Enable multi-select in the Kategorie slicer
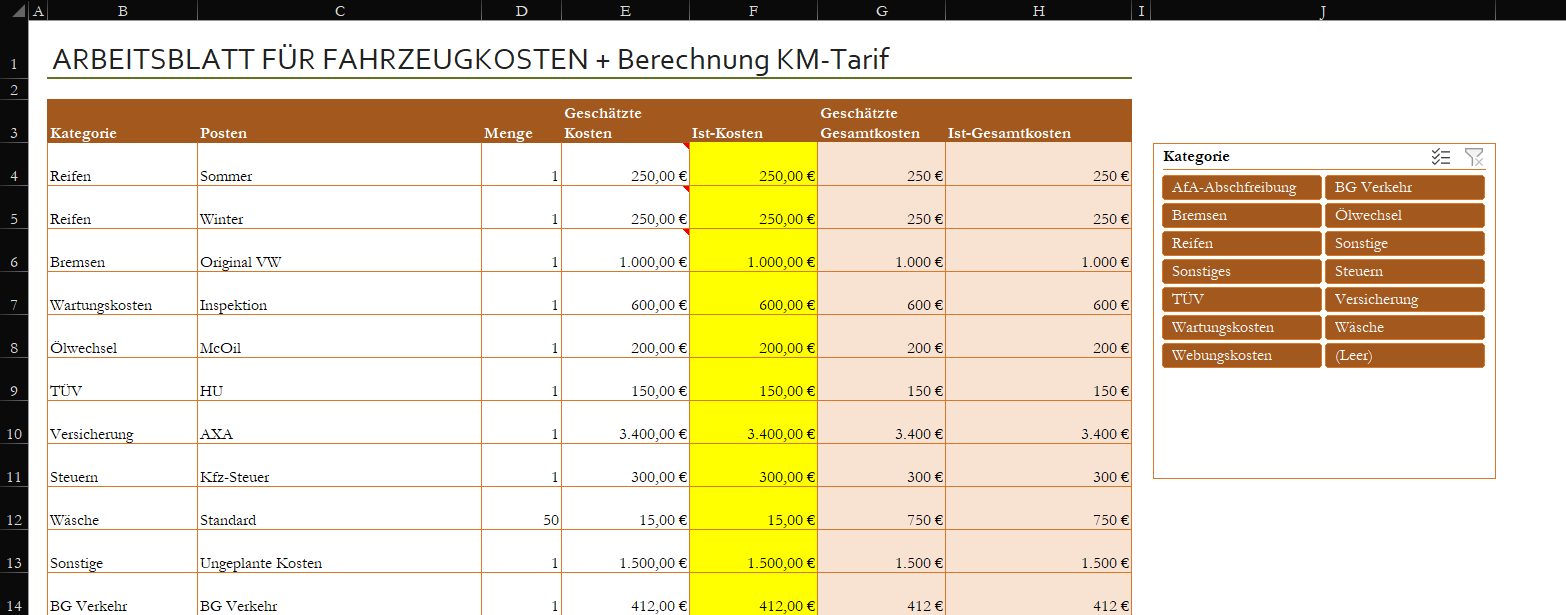This screenshot has width=1566, height=615. click(1441, 157)
